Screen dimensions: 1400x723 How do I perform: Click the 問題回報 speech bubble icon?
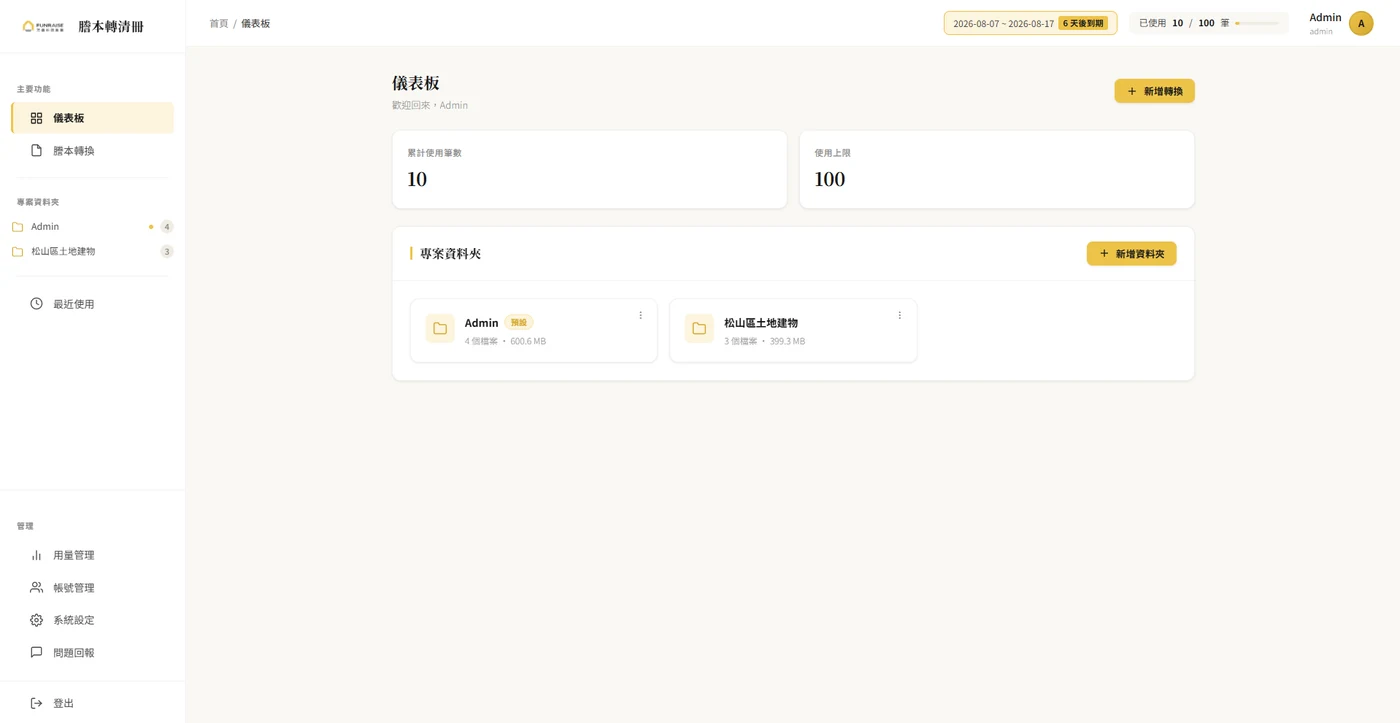tap(36, 653)
